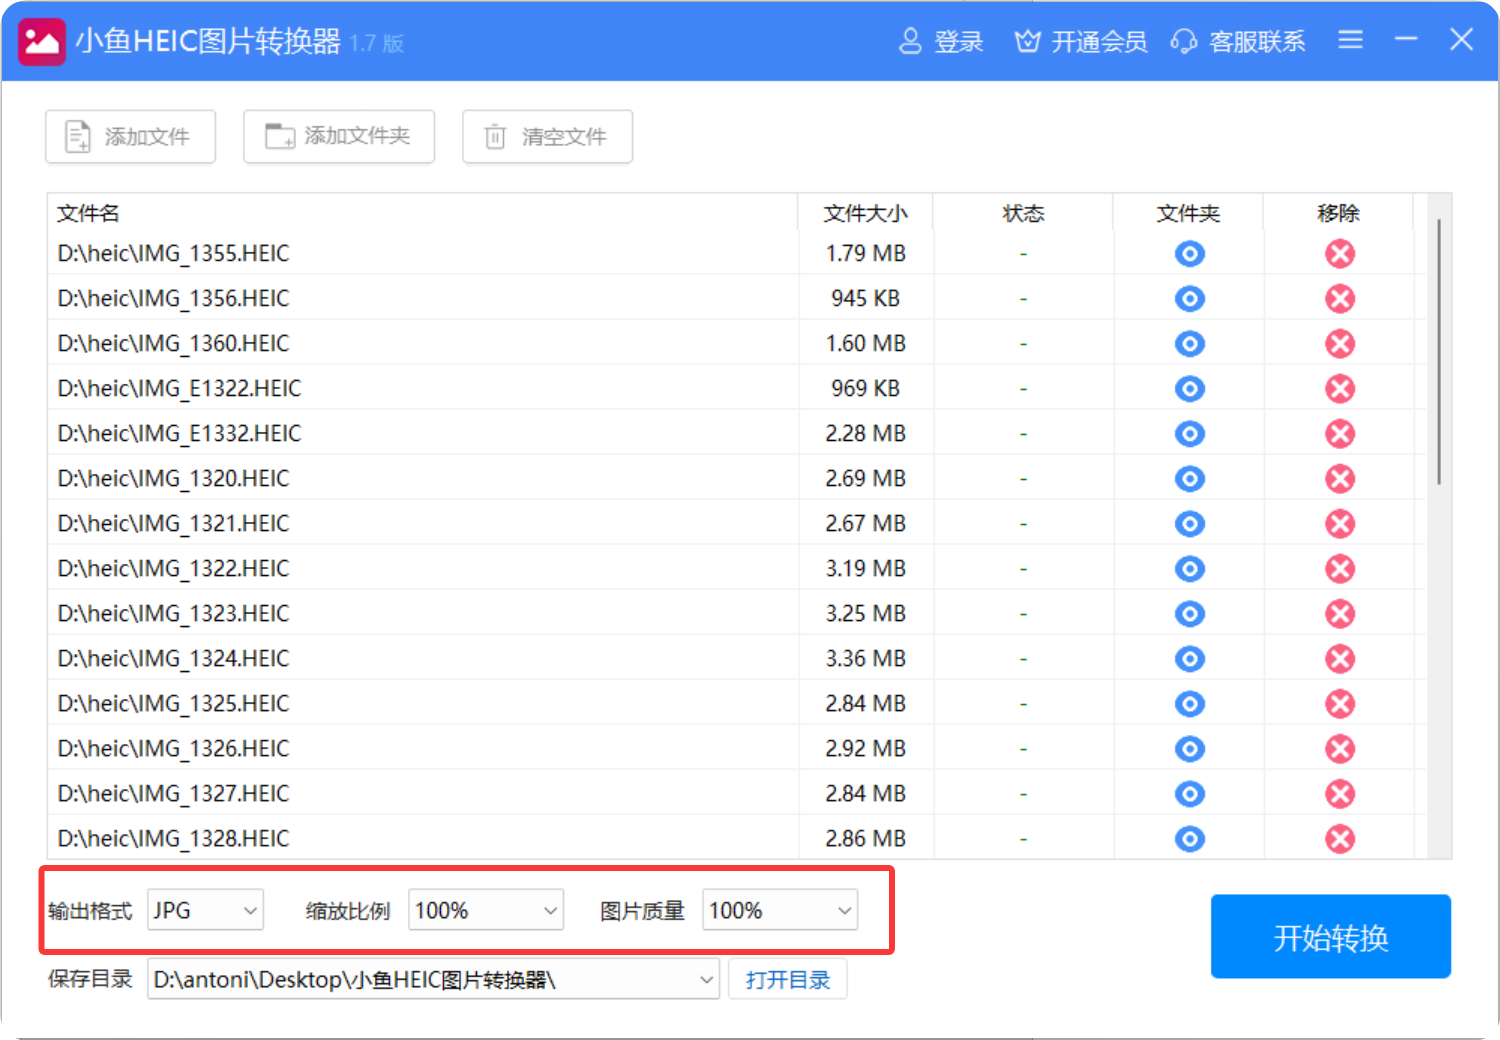The image size is (1500, 1040).
Task: Click the Open Directory button
Action: pos(787,979)
